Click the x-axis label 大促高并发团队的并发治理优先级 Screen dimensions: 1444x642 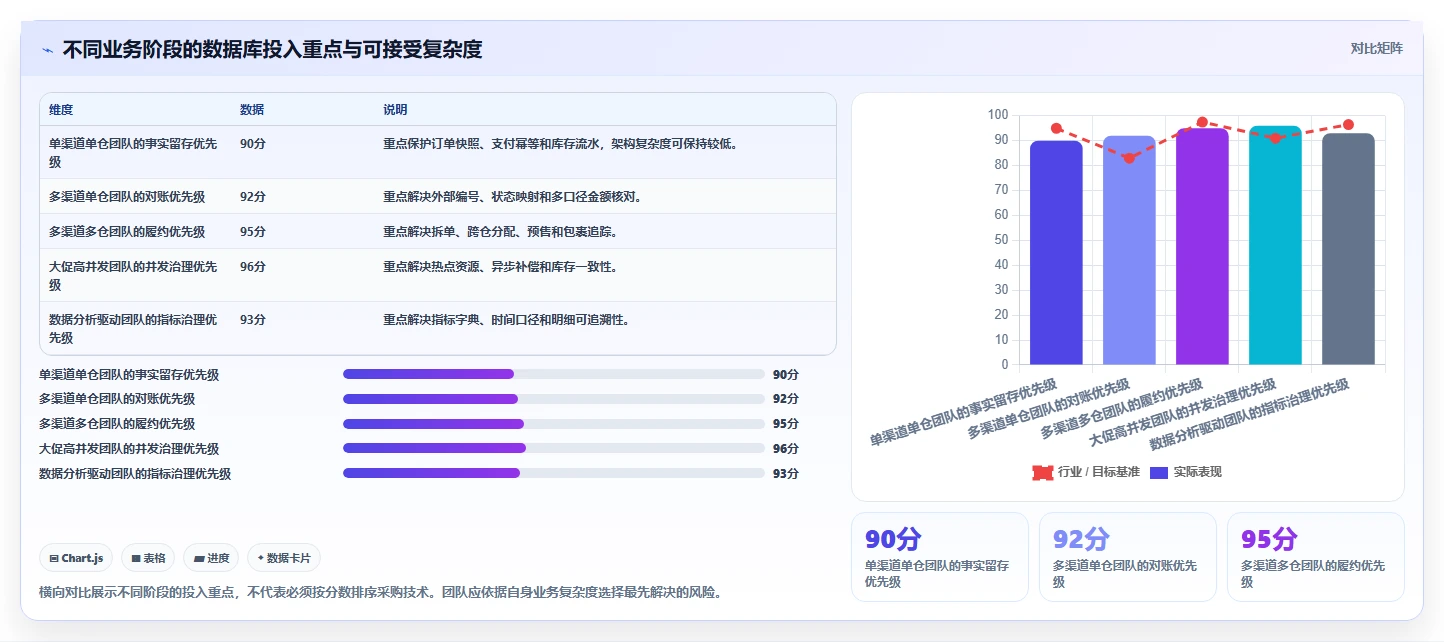tap(1182, 413)
